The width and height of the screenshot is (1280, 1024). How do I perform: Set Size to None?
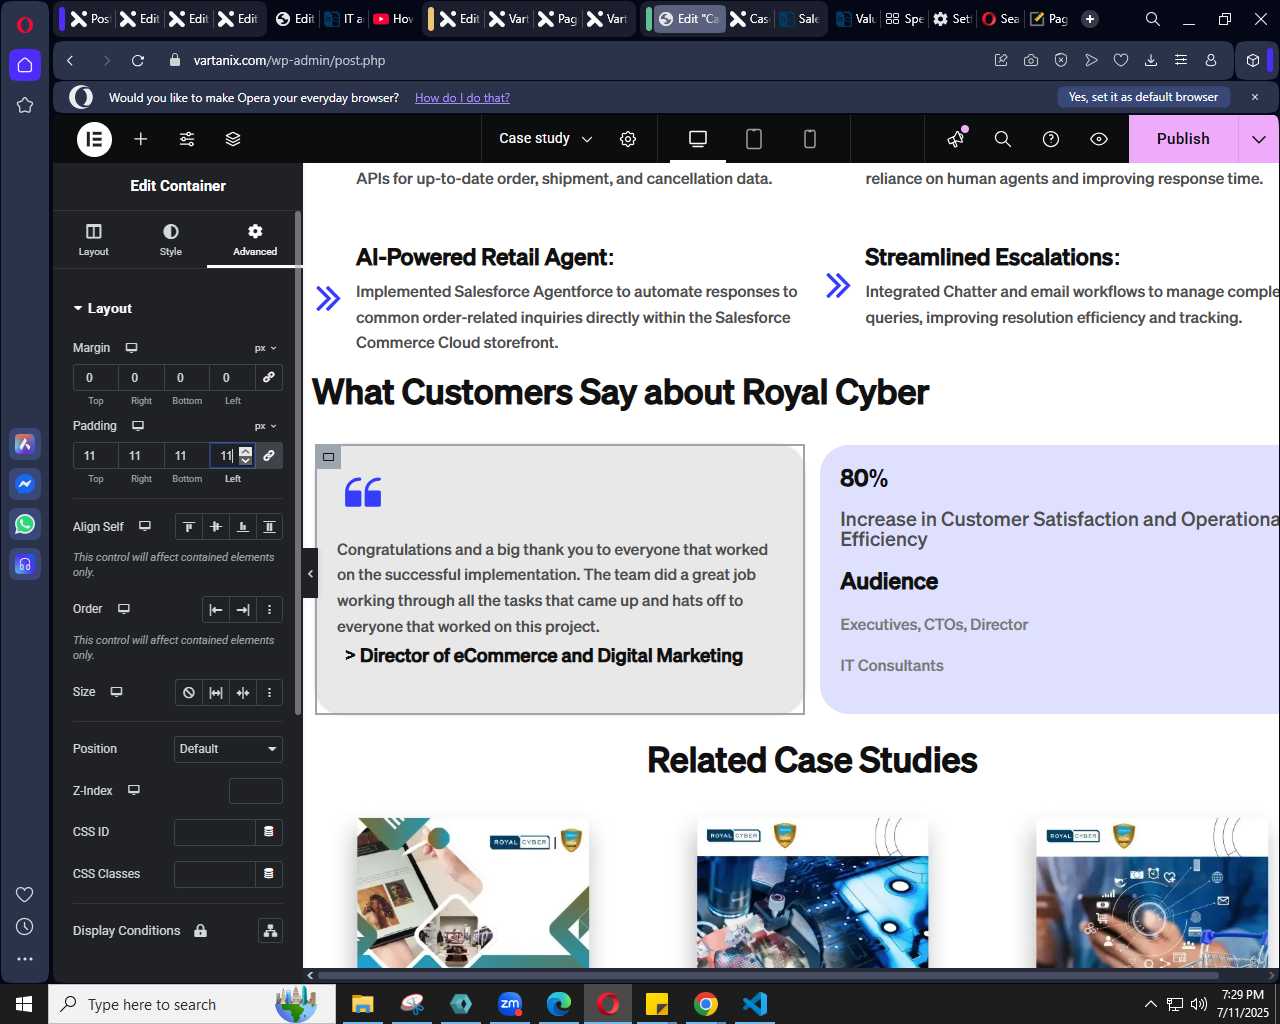tap(188, 693)
